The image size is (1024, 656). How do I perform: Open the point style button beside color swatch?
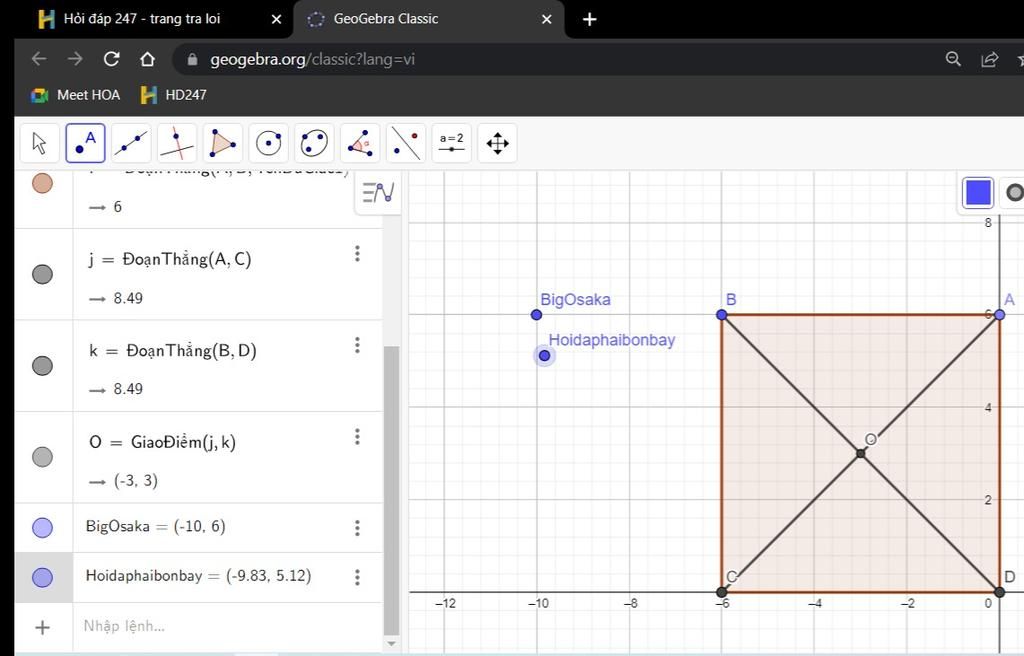pos(1014,193)
